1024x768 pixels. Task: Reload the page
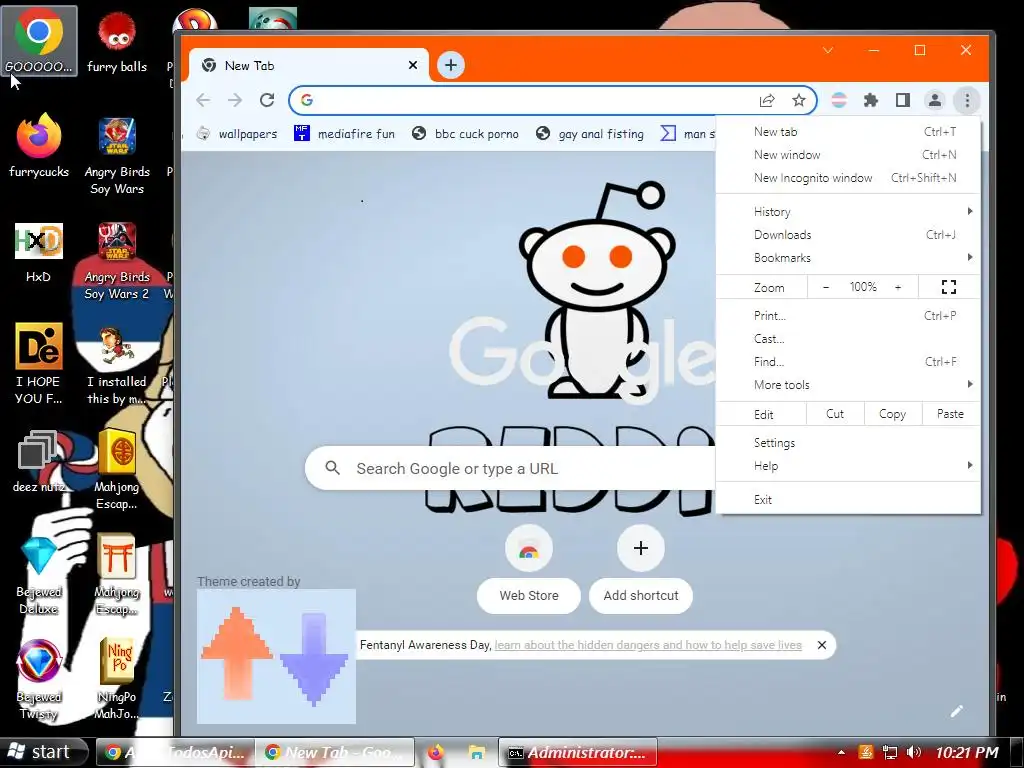tap(266, 100)
